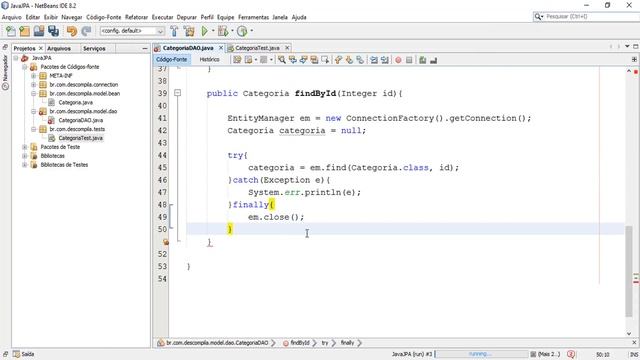The height and width of the screenshot is (360, 640).
Task: Click the New File toolbar icon
Action: [x=11, y=31]
